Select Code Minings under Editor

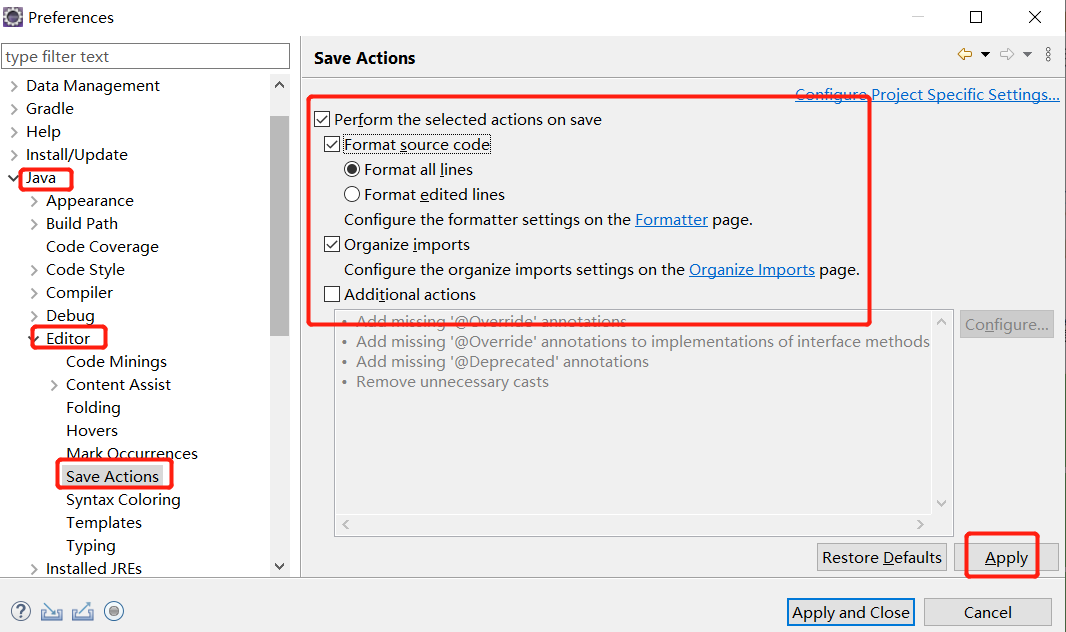click(x=116, y=362)
